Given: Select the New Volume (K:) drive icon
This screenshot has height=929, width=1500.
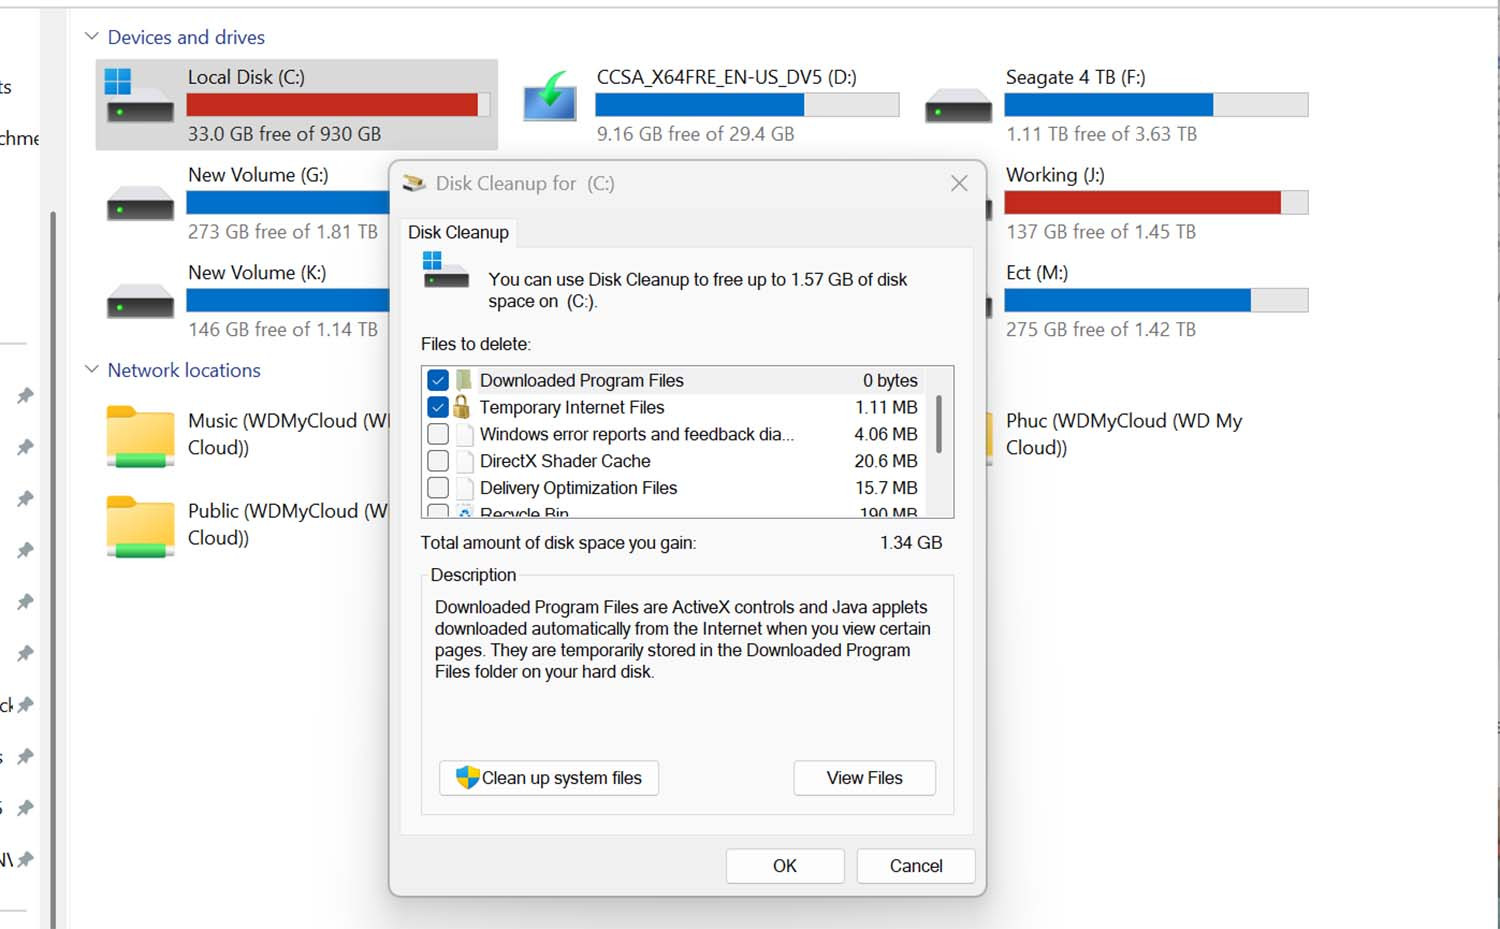Looking at the screenshot, I should click(x=140, y=301).
